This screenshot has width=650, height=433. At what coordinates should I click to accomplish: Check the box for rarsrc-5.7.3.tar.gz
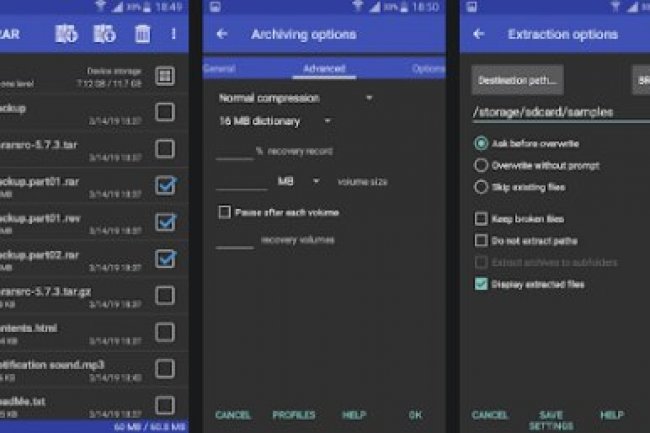tap(165, 295)
